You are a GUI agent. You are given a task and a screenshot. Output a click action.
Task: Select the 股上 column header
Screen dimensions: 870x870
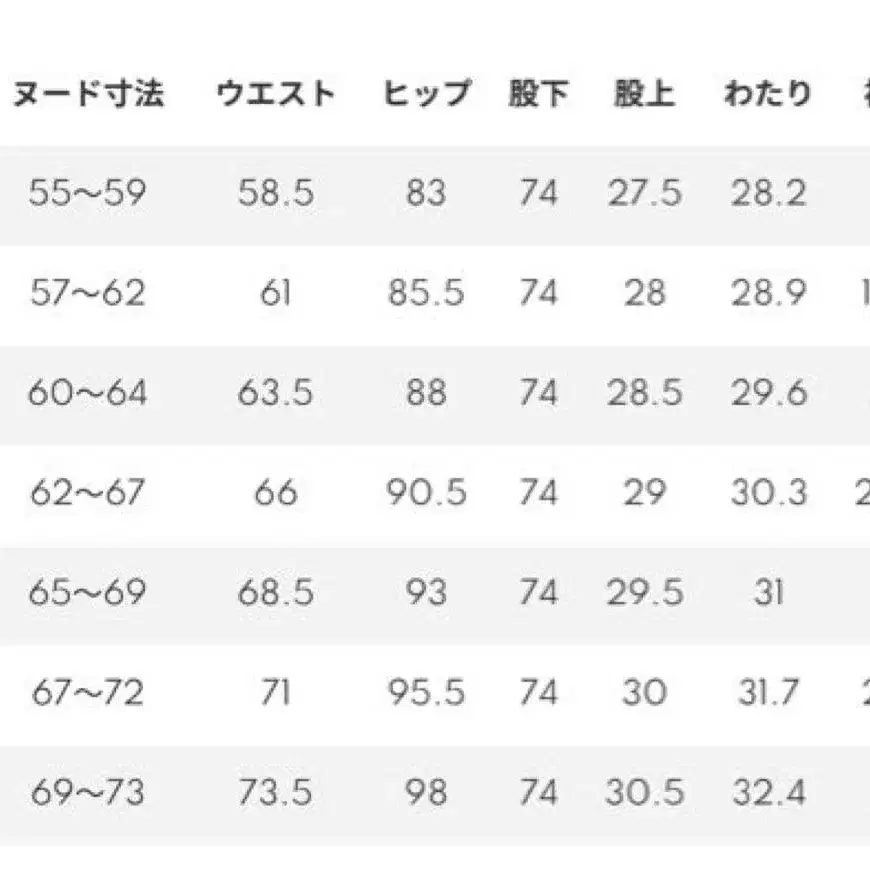(644, 95)
